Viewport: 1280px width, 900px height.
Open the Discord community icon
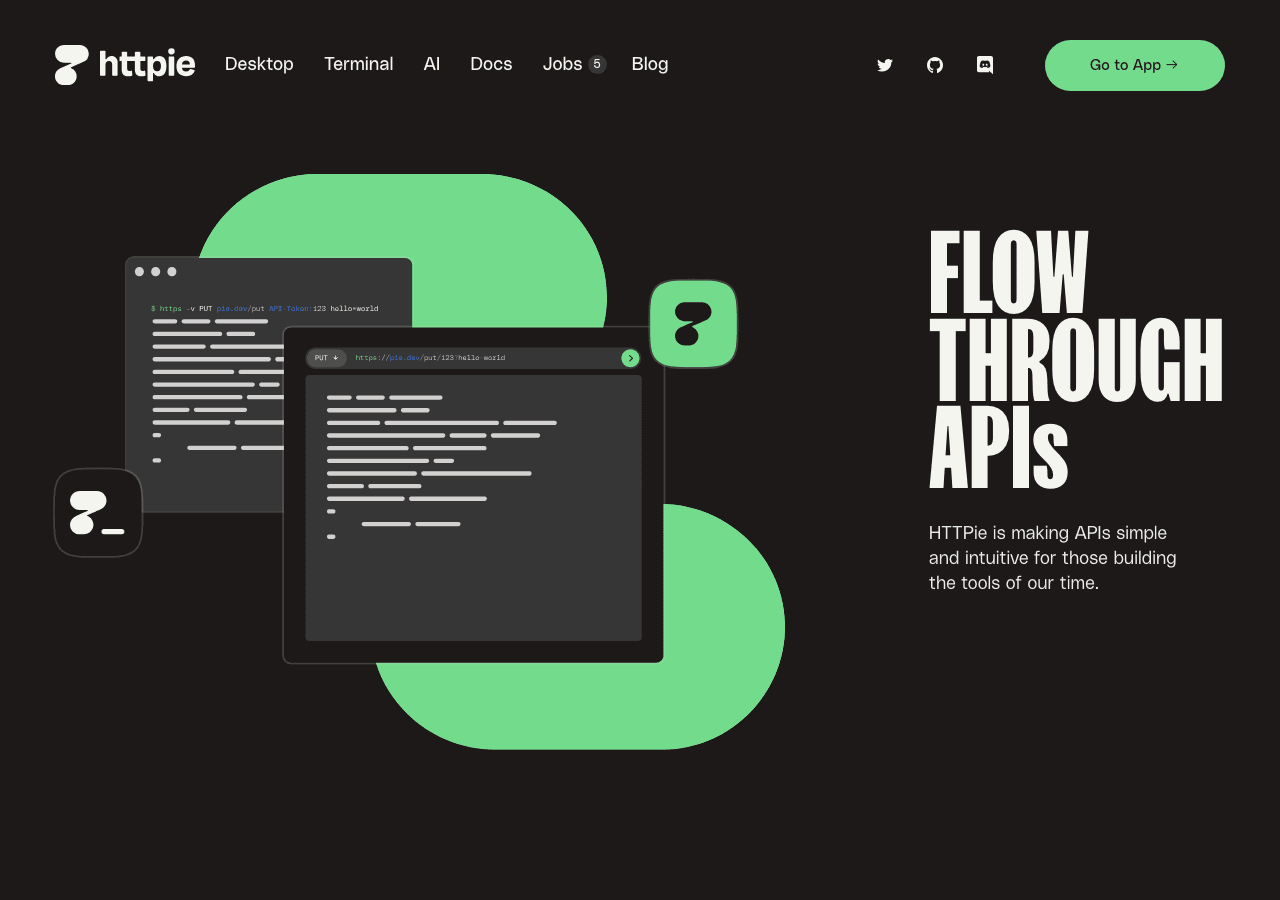pos(985,65)
